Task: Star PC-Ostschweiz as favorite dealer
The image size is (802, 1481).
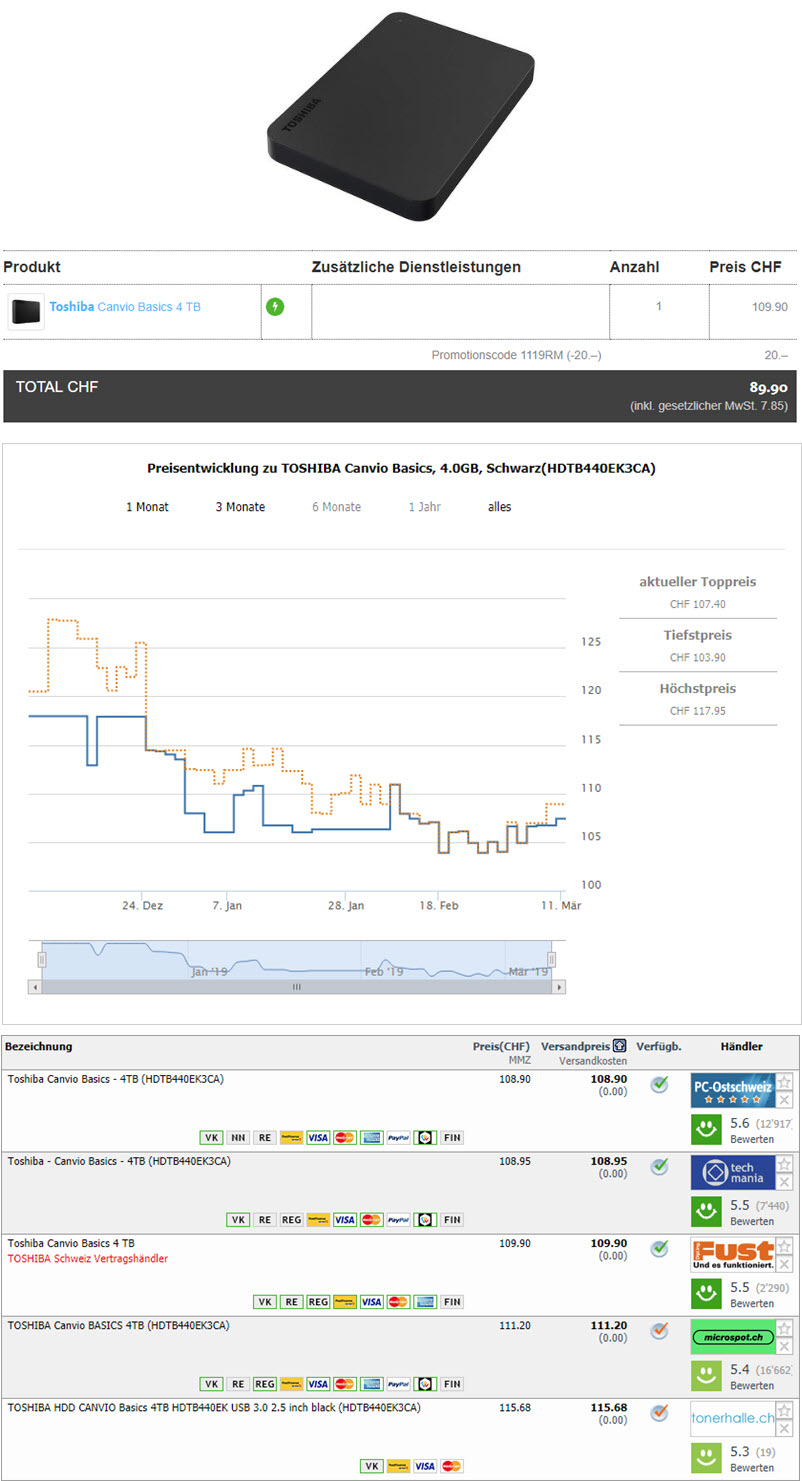Action: click(x=785, y=1081)
